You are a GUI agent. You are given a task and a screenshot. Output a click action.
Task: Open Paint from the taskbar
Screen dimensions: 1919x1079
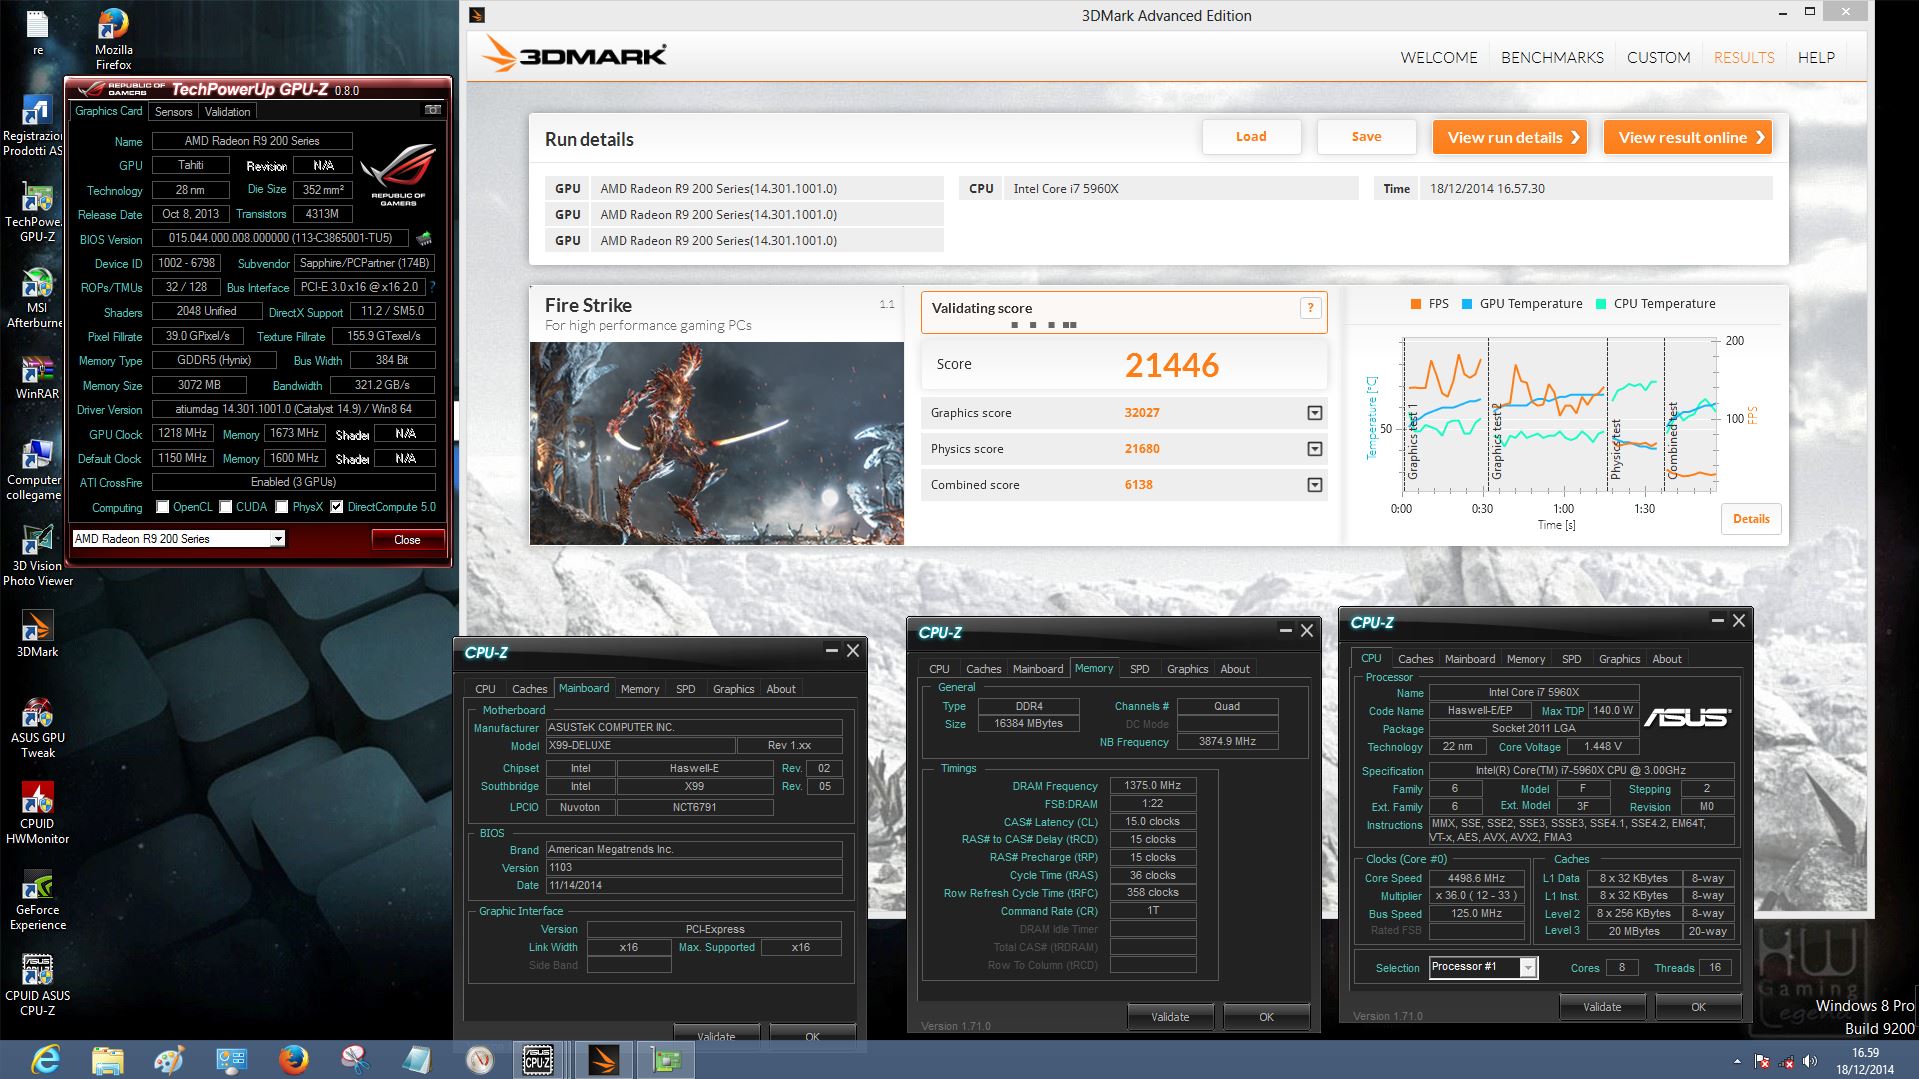[169, 1059]
